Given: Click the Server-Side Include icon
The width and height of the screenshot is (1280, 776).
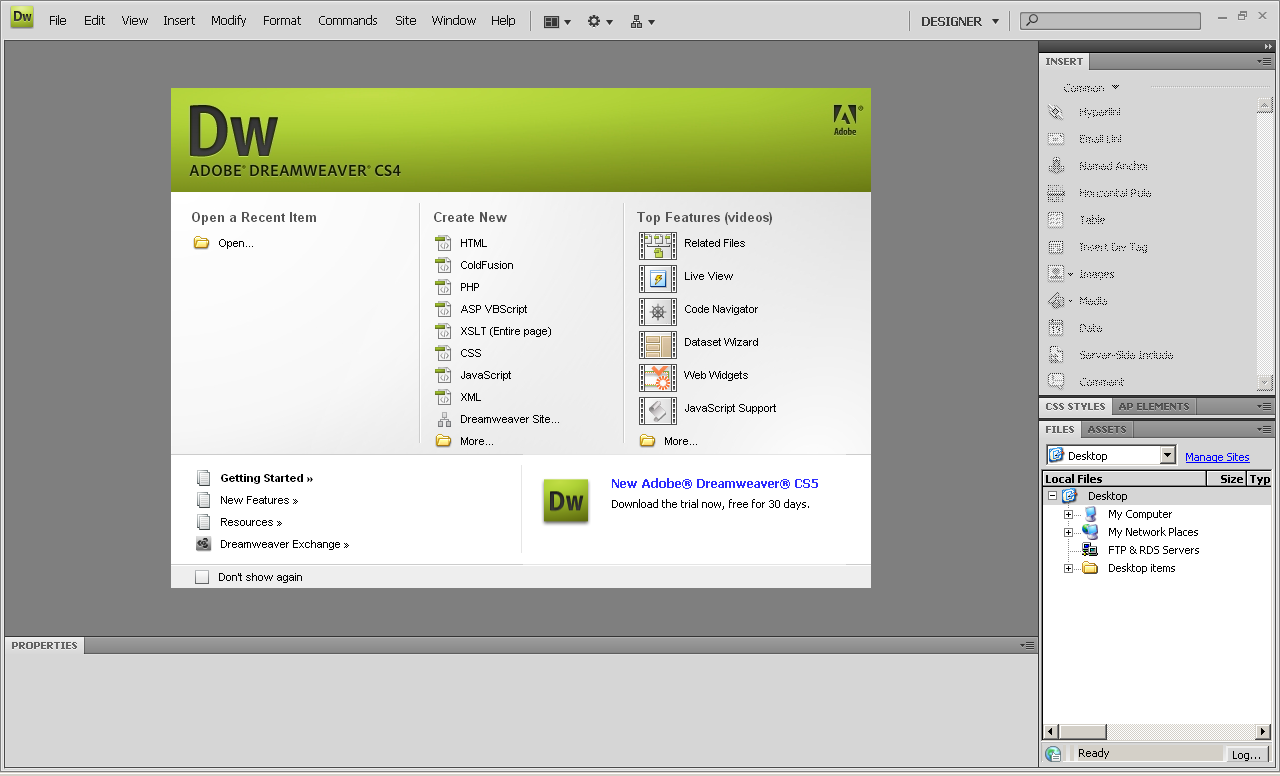Looking at the screenshot, I should (x=1056, y=355).
